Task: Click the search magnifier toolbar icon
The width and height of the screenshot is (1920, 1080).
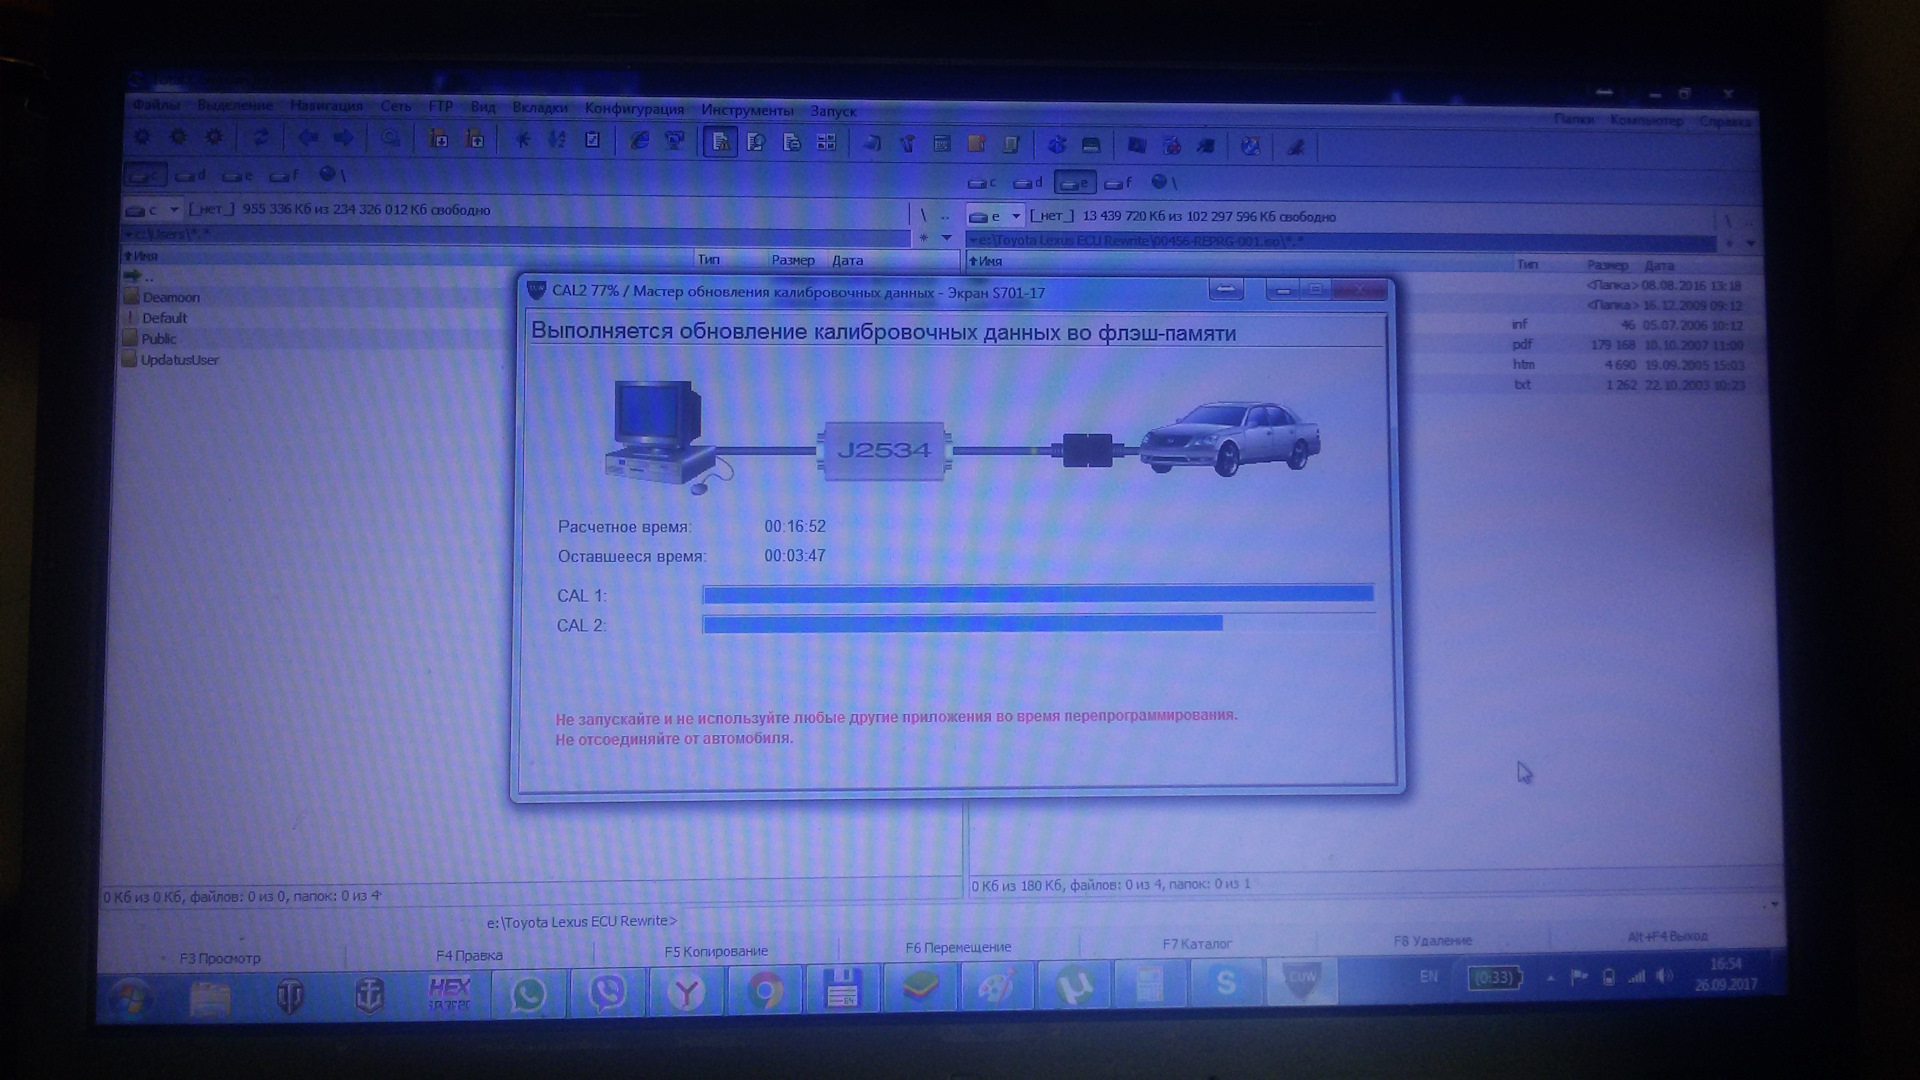Action: pos(391,139)
